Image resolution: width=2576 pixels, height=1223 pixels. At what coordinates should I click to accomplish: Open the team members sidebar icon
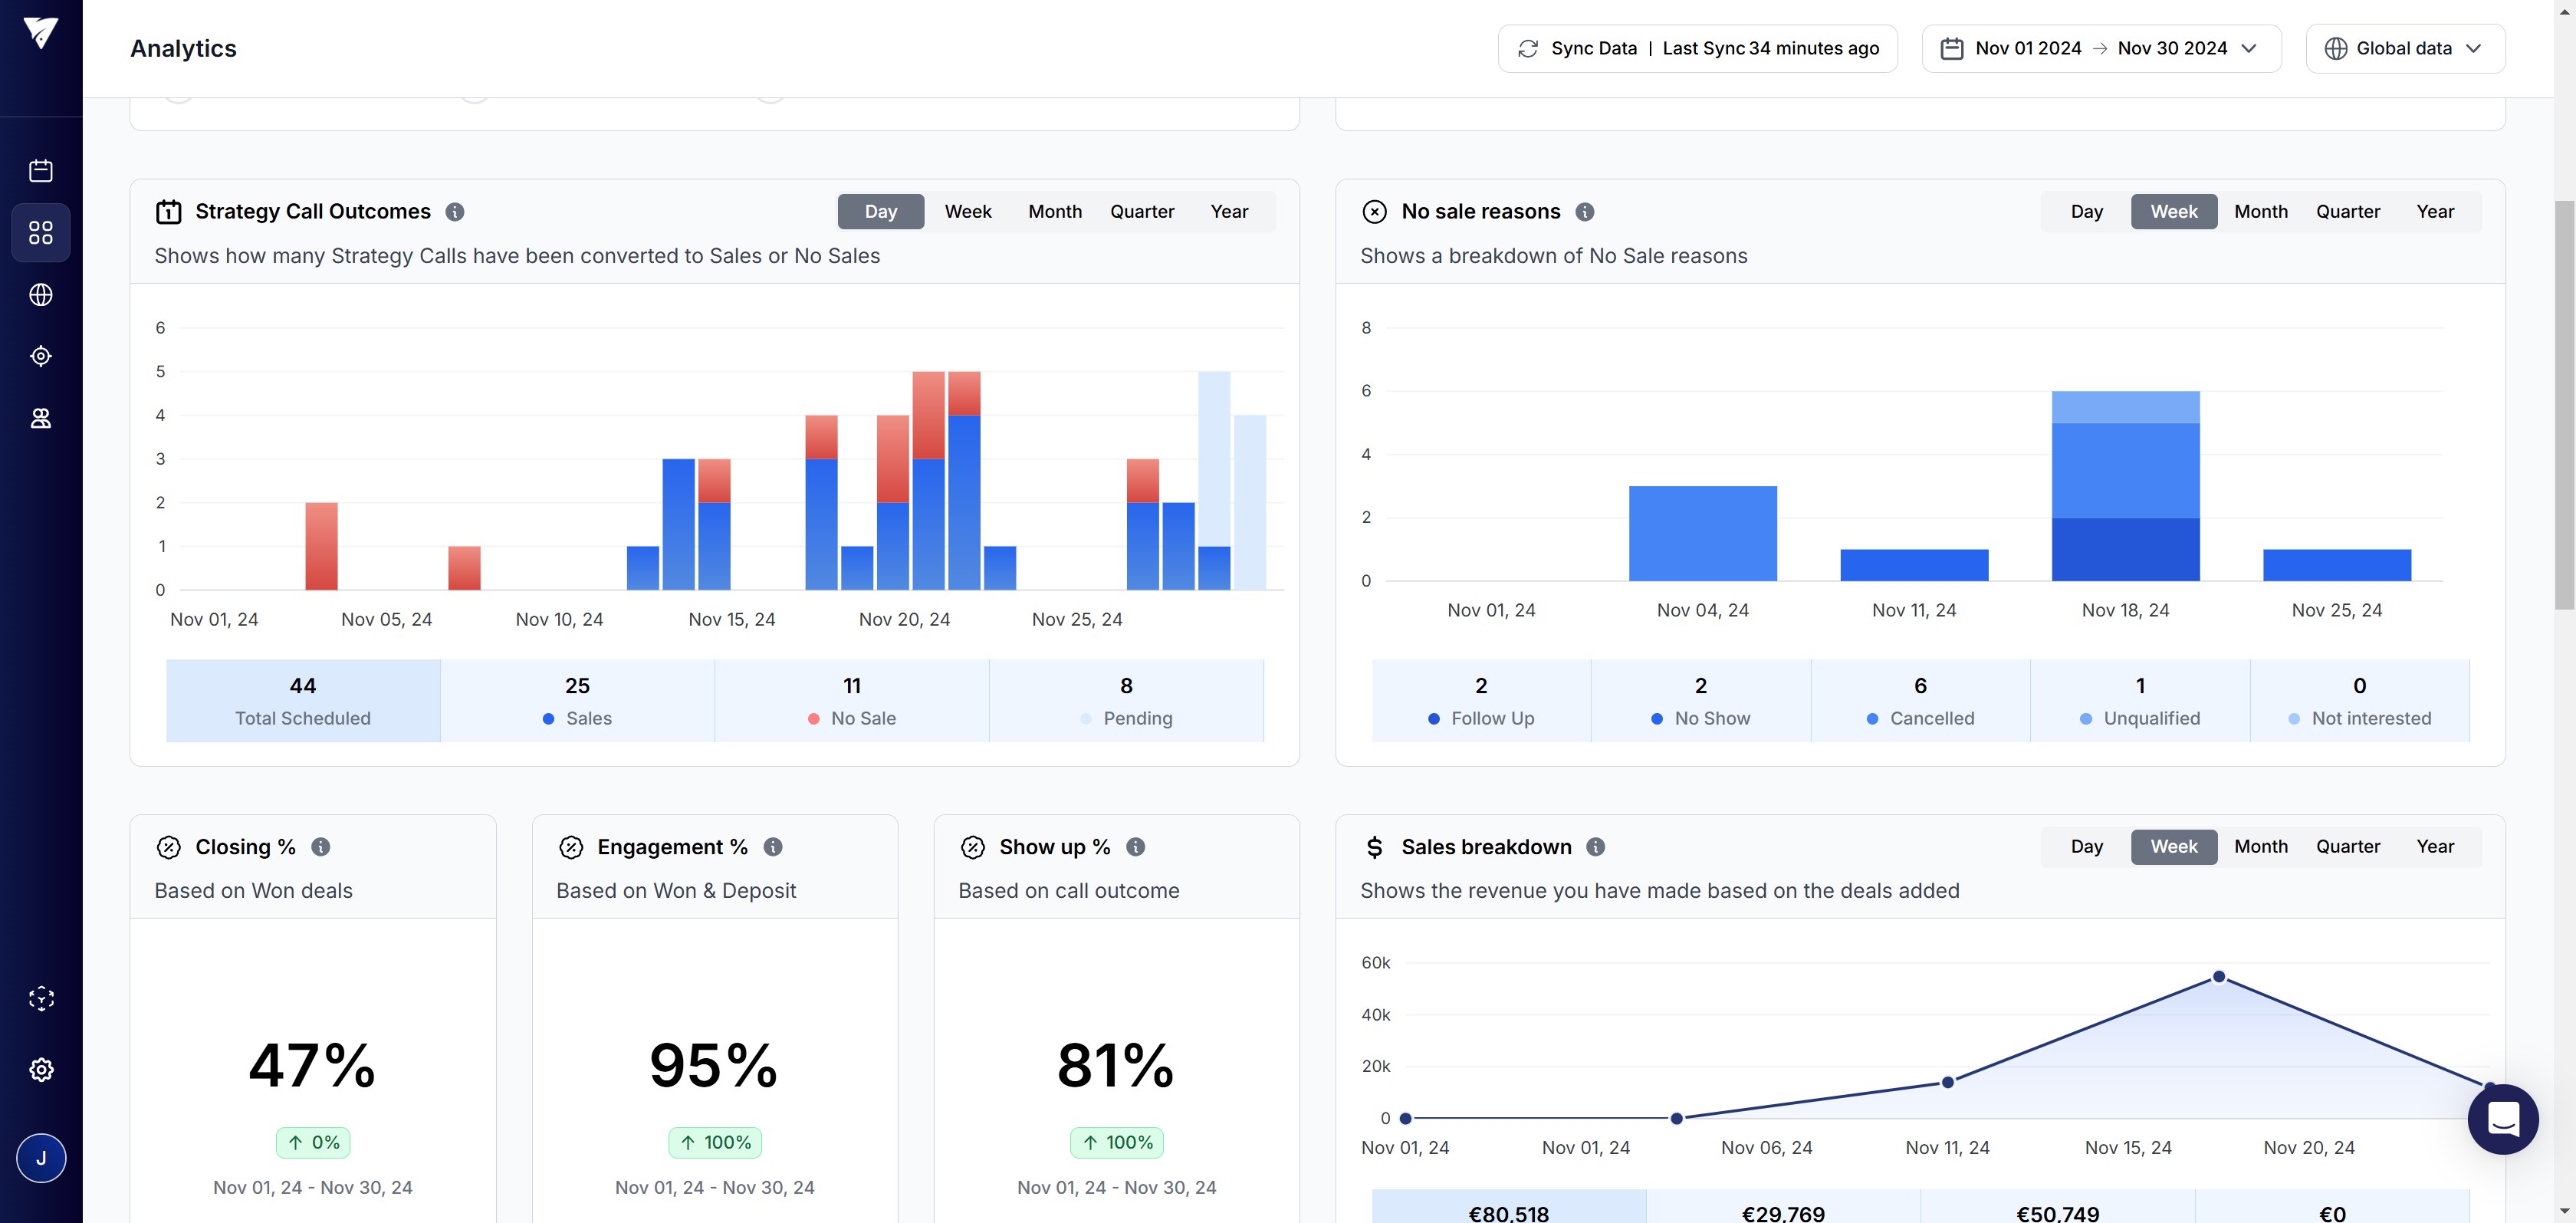41,418
